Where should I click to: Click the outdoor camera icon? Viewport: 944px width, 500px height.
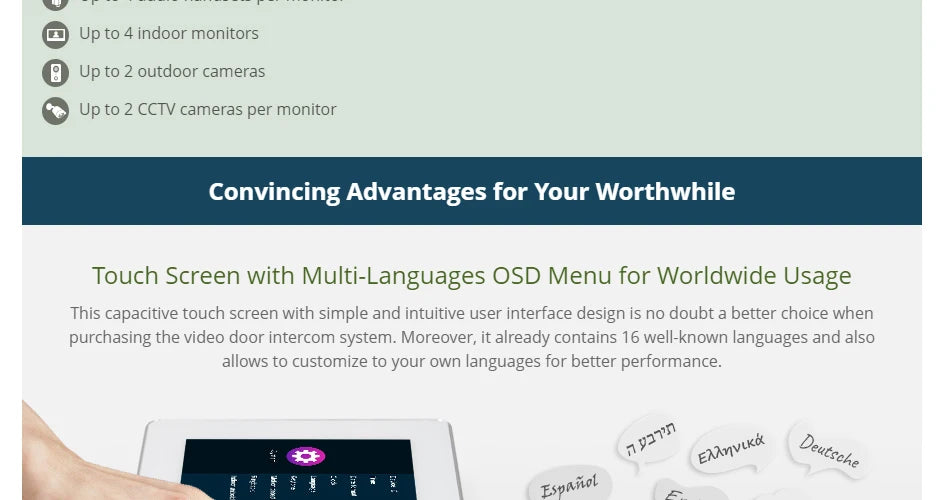coord(55,73)
